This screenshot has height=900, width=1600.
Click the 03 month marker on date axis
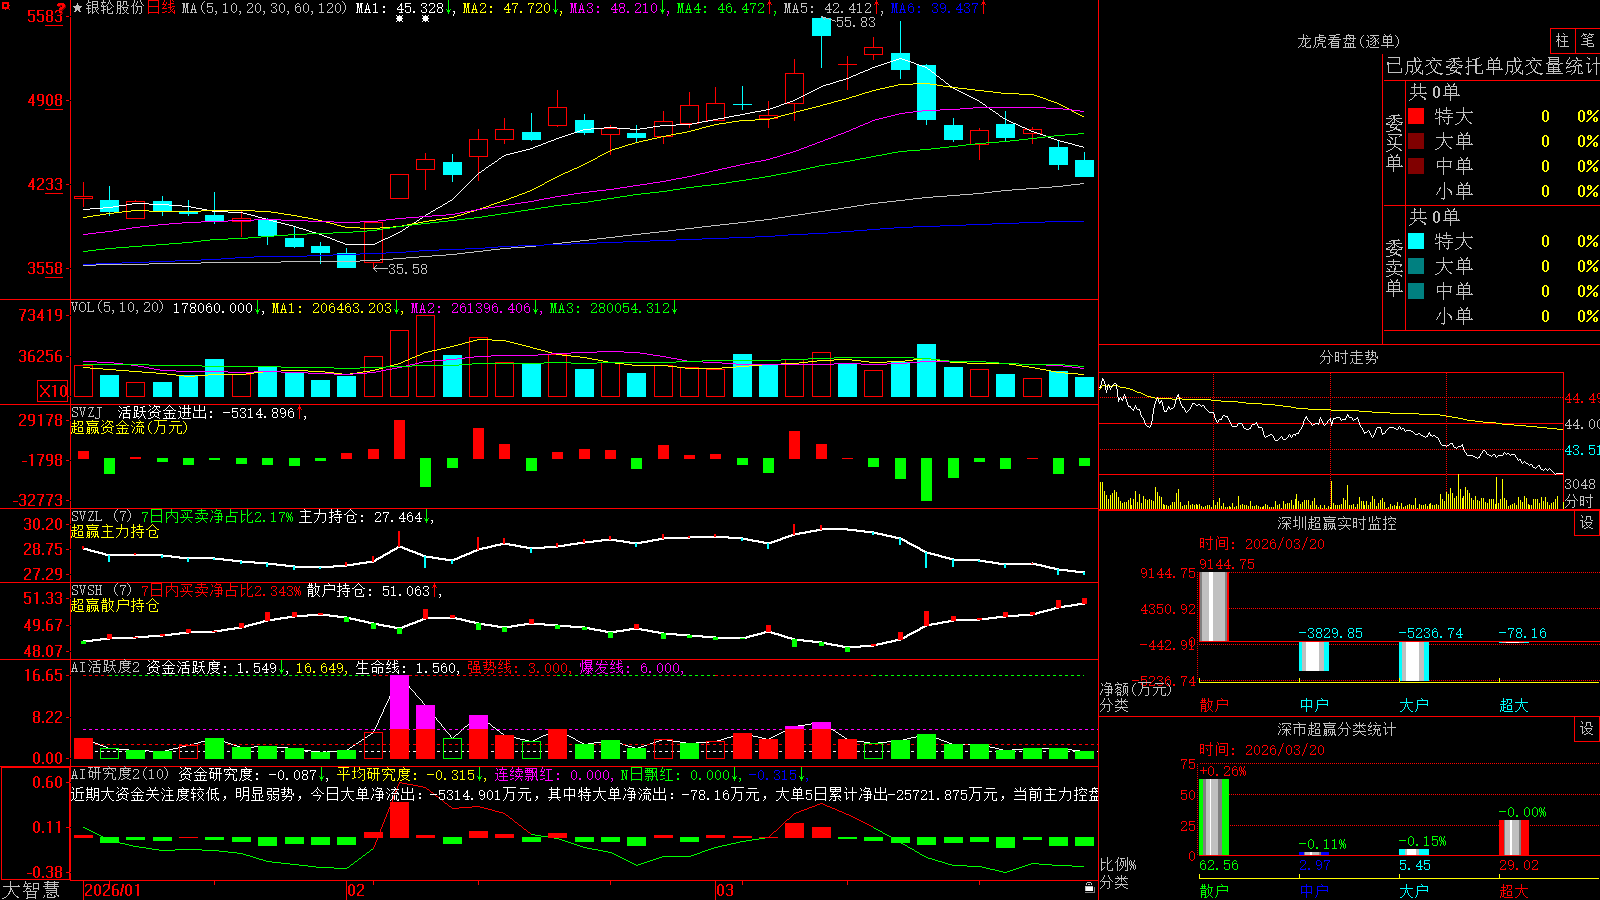(725, 890)
